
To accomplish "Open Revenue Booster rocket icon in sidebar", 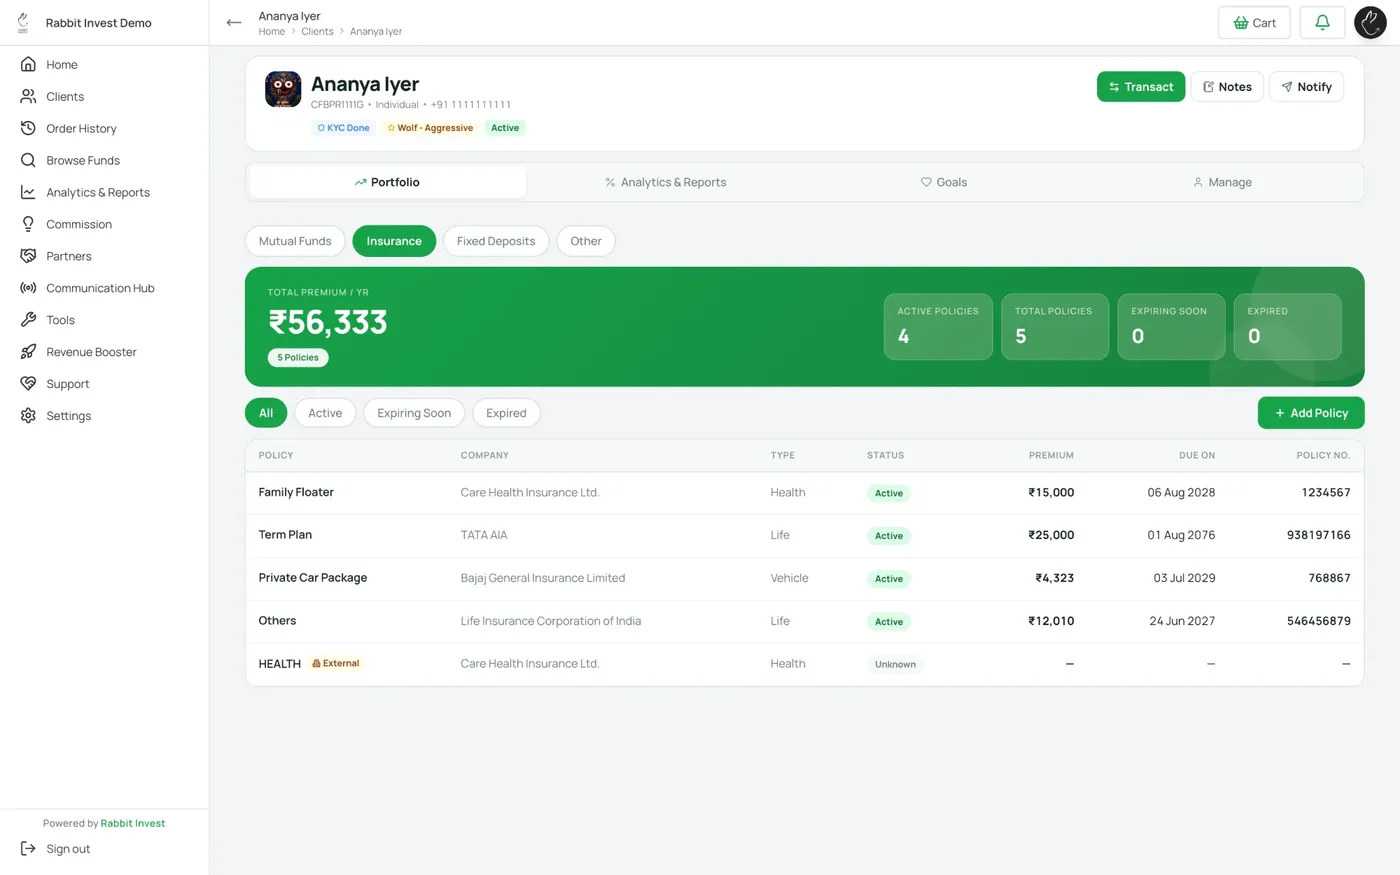I will [28, 352].
